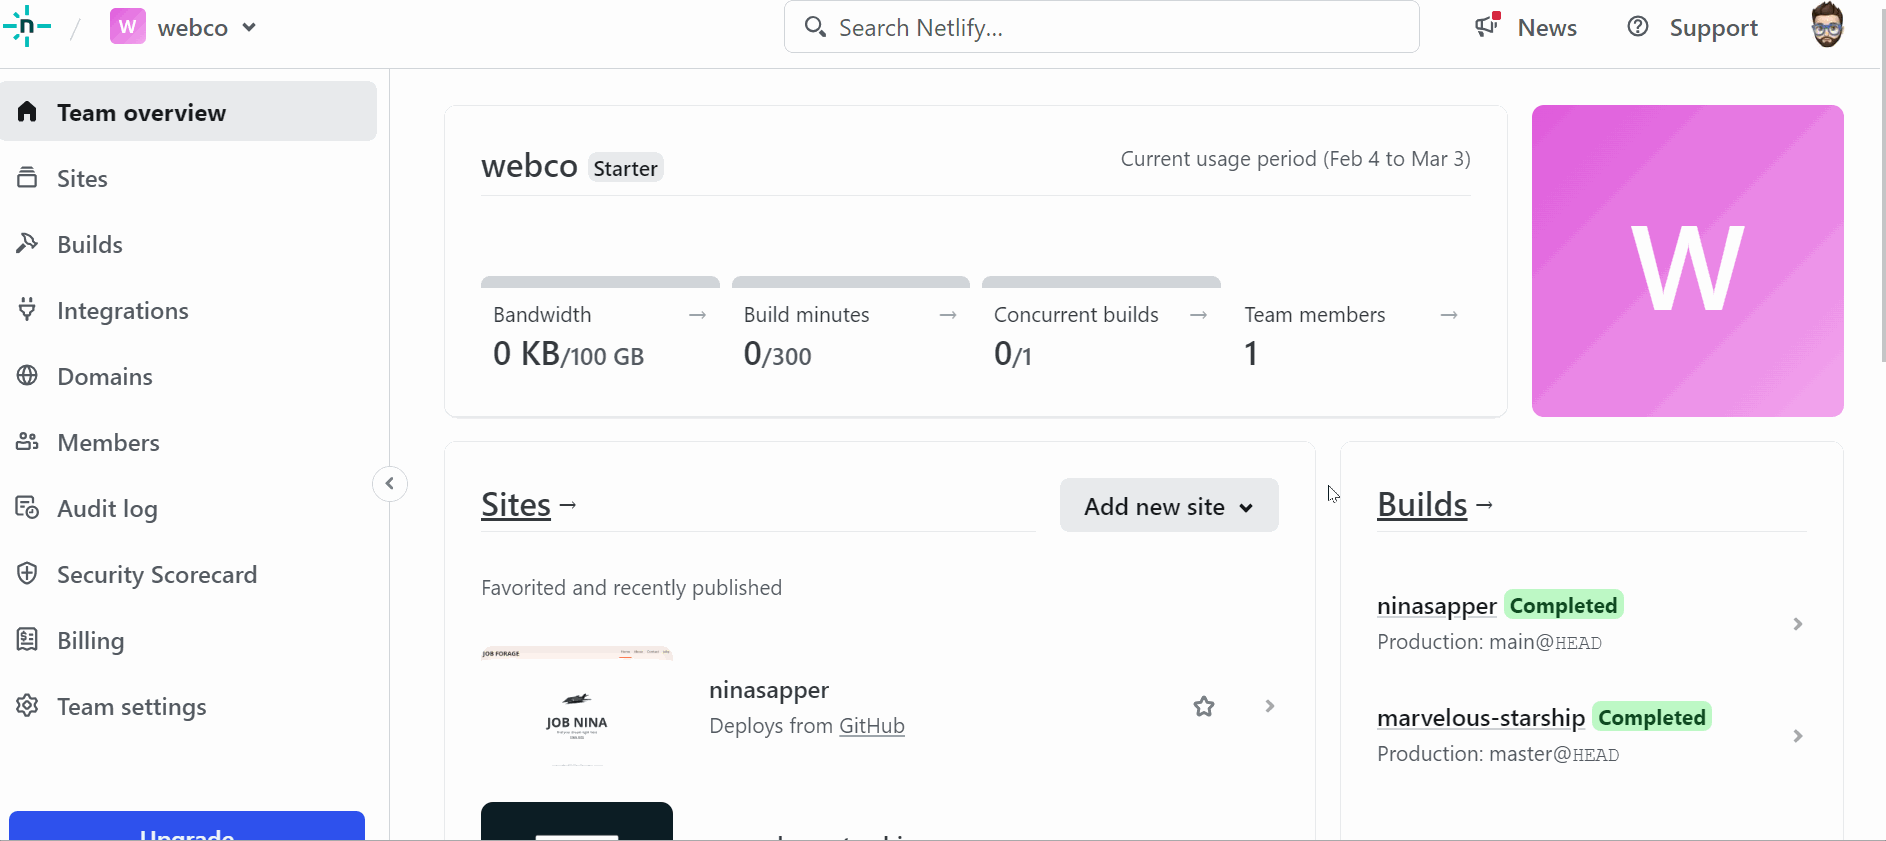This screenshot has width=1886, height=841.
Task: Click the Billing receipt icon
Action: [27, 640]
